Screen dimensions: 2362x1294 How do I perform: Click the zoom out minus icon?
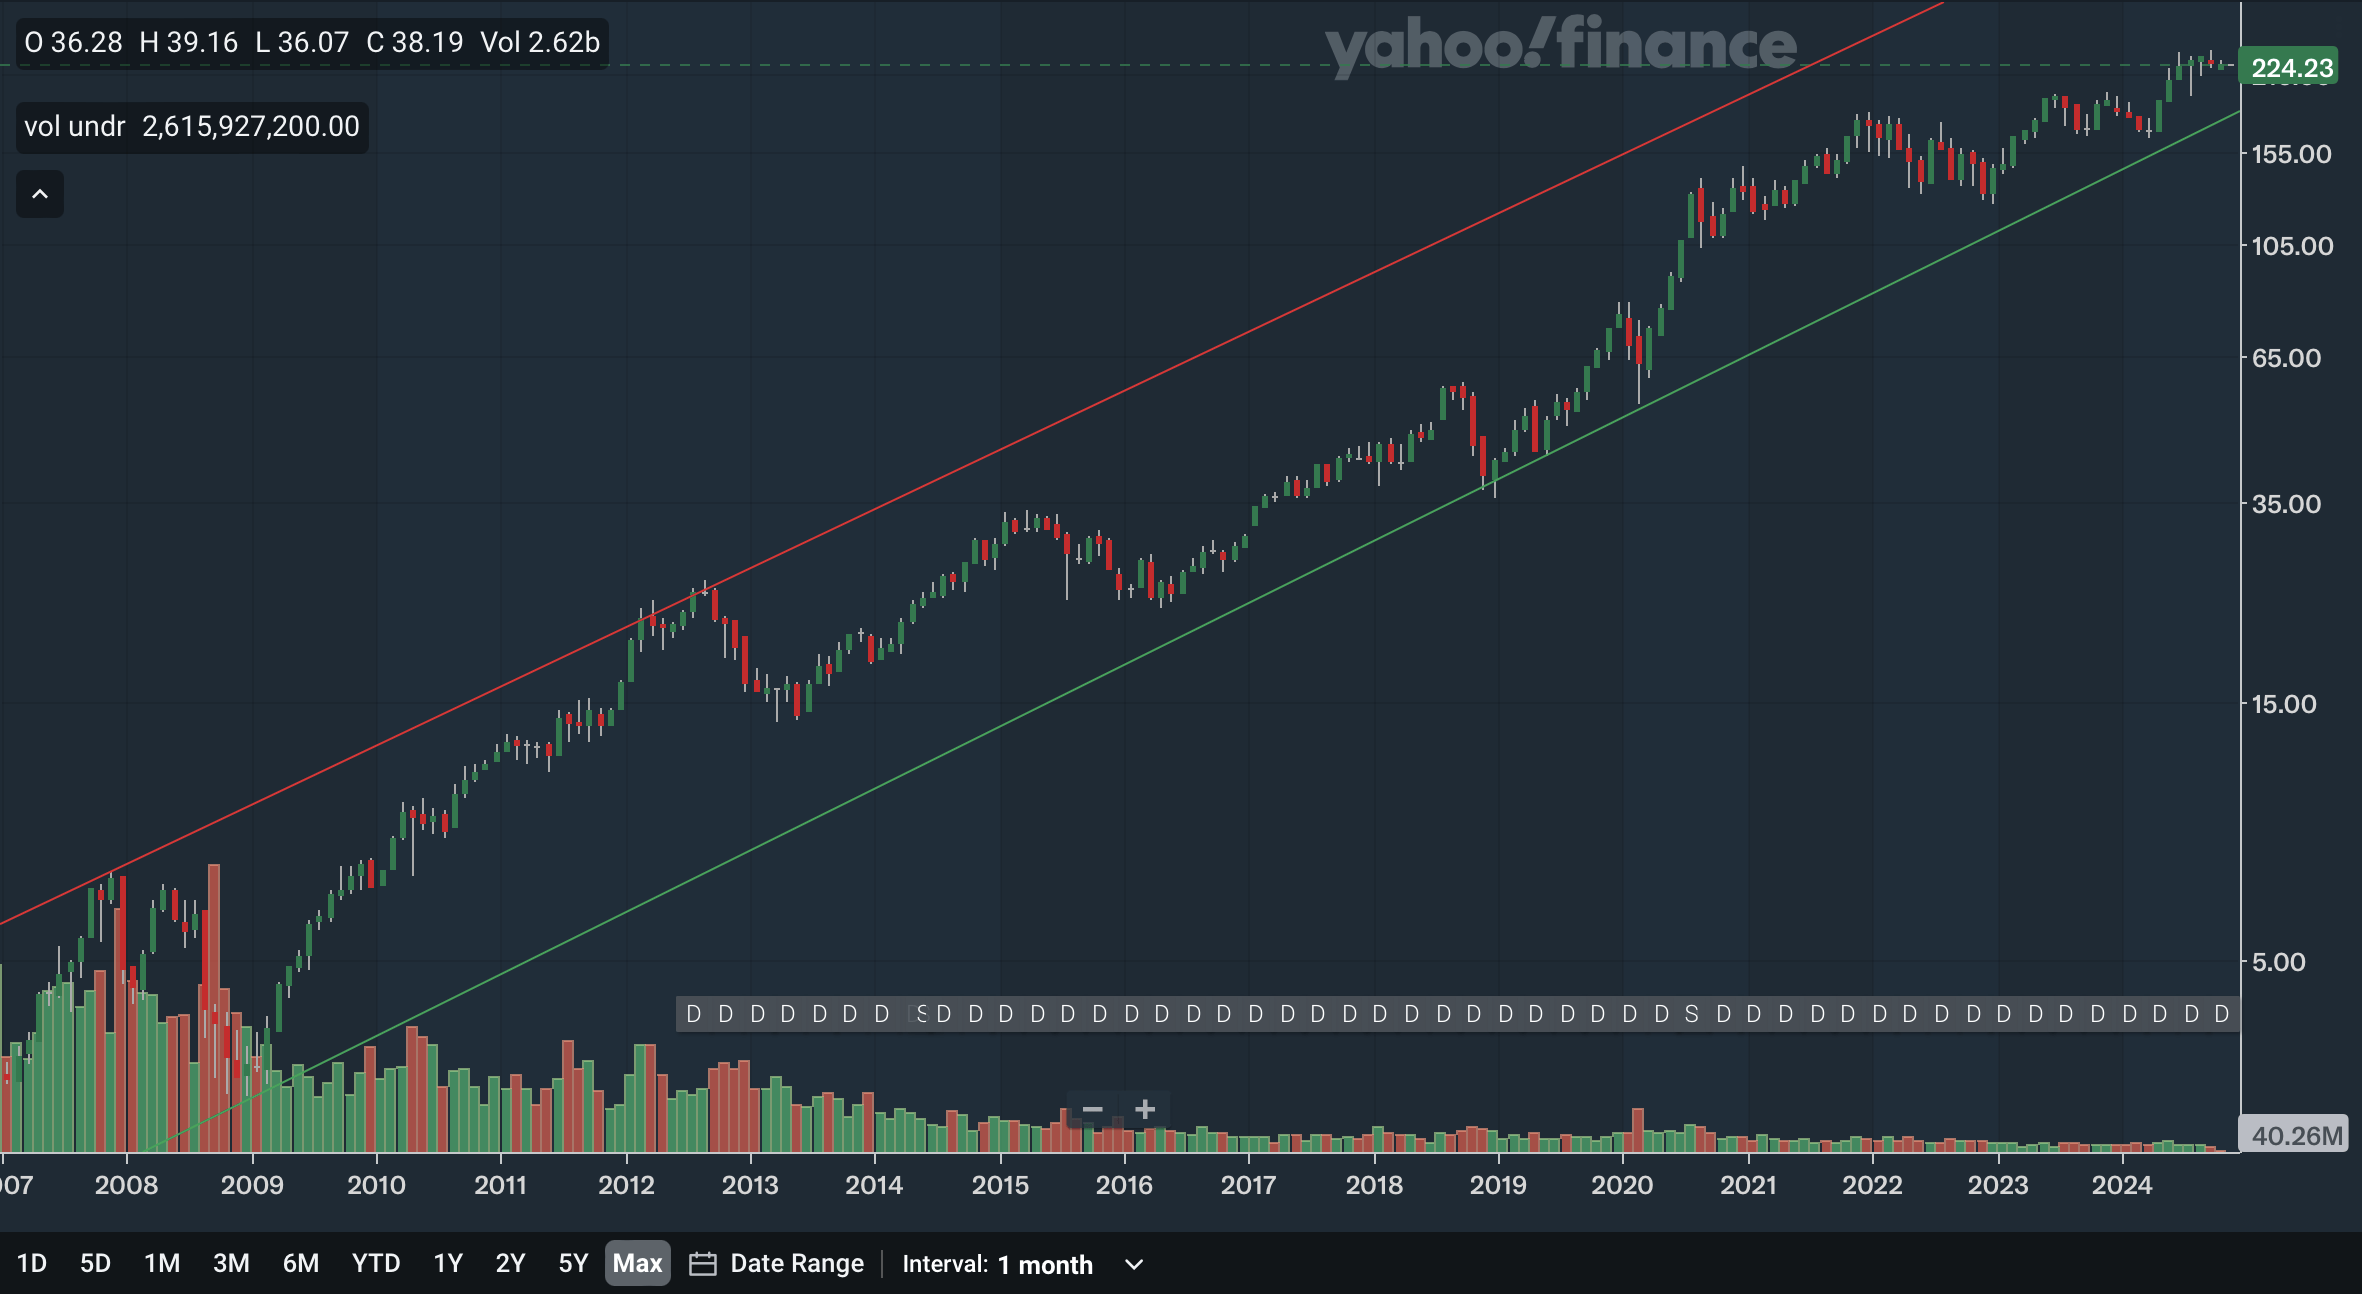[x=1092, y=1110]
